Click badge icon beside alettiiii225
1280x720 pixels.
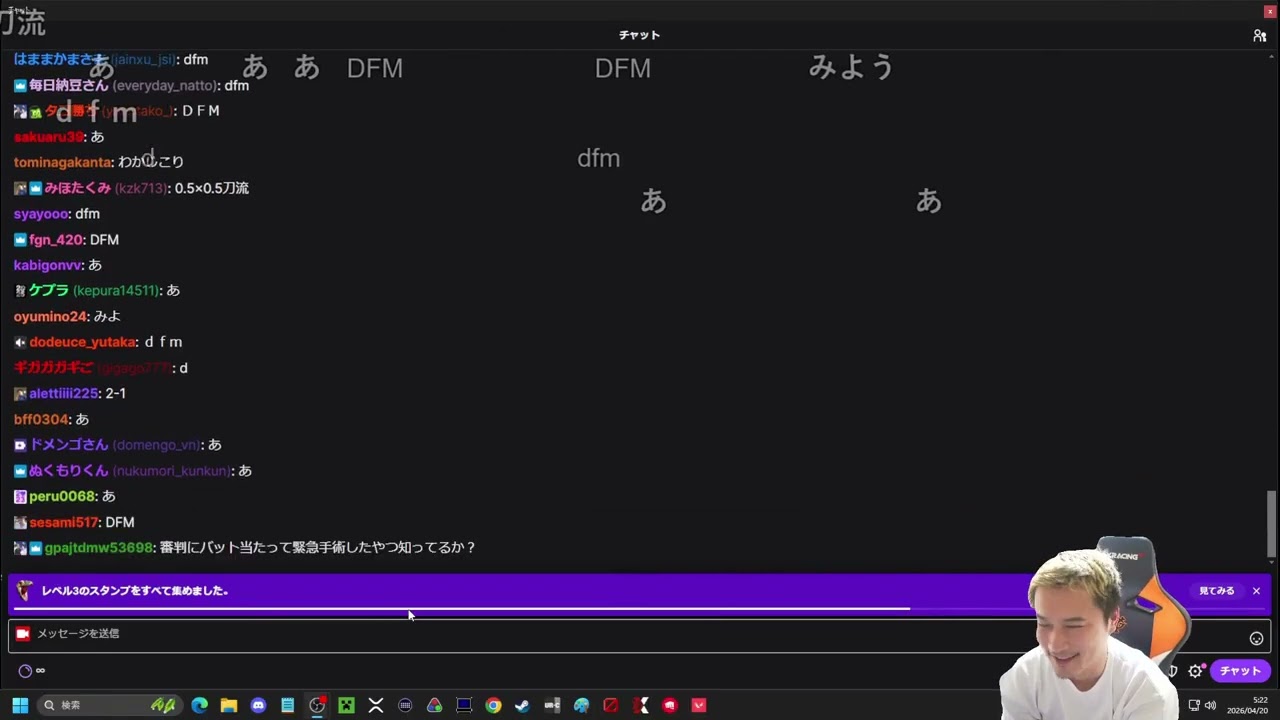(x=20, y=394)
